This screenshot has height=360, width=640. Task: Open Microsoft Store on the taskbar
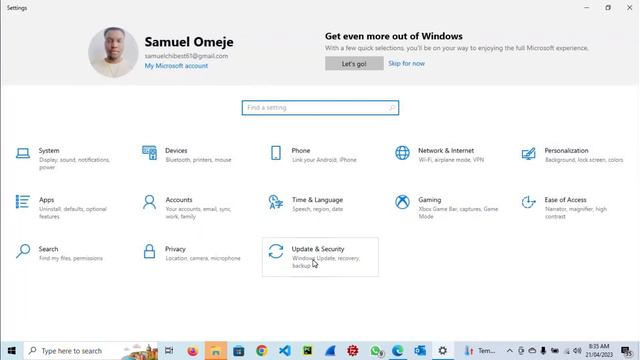(238, 351)
